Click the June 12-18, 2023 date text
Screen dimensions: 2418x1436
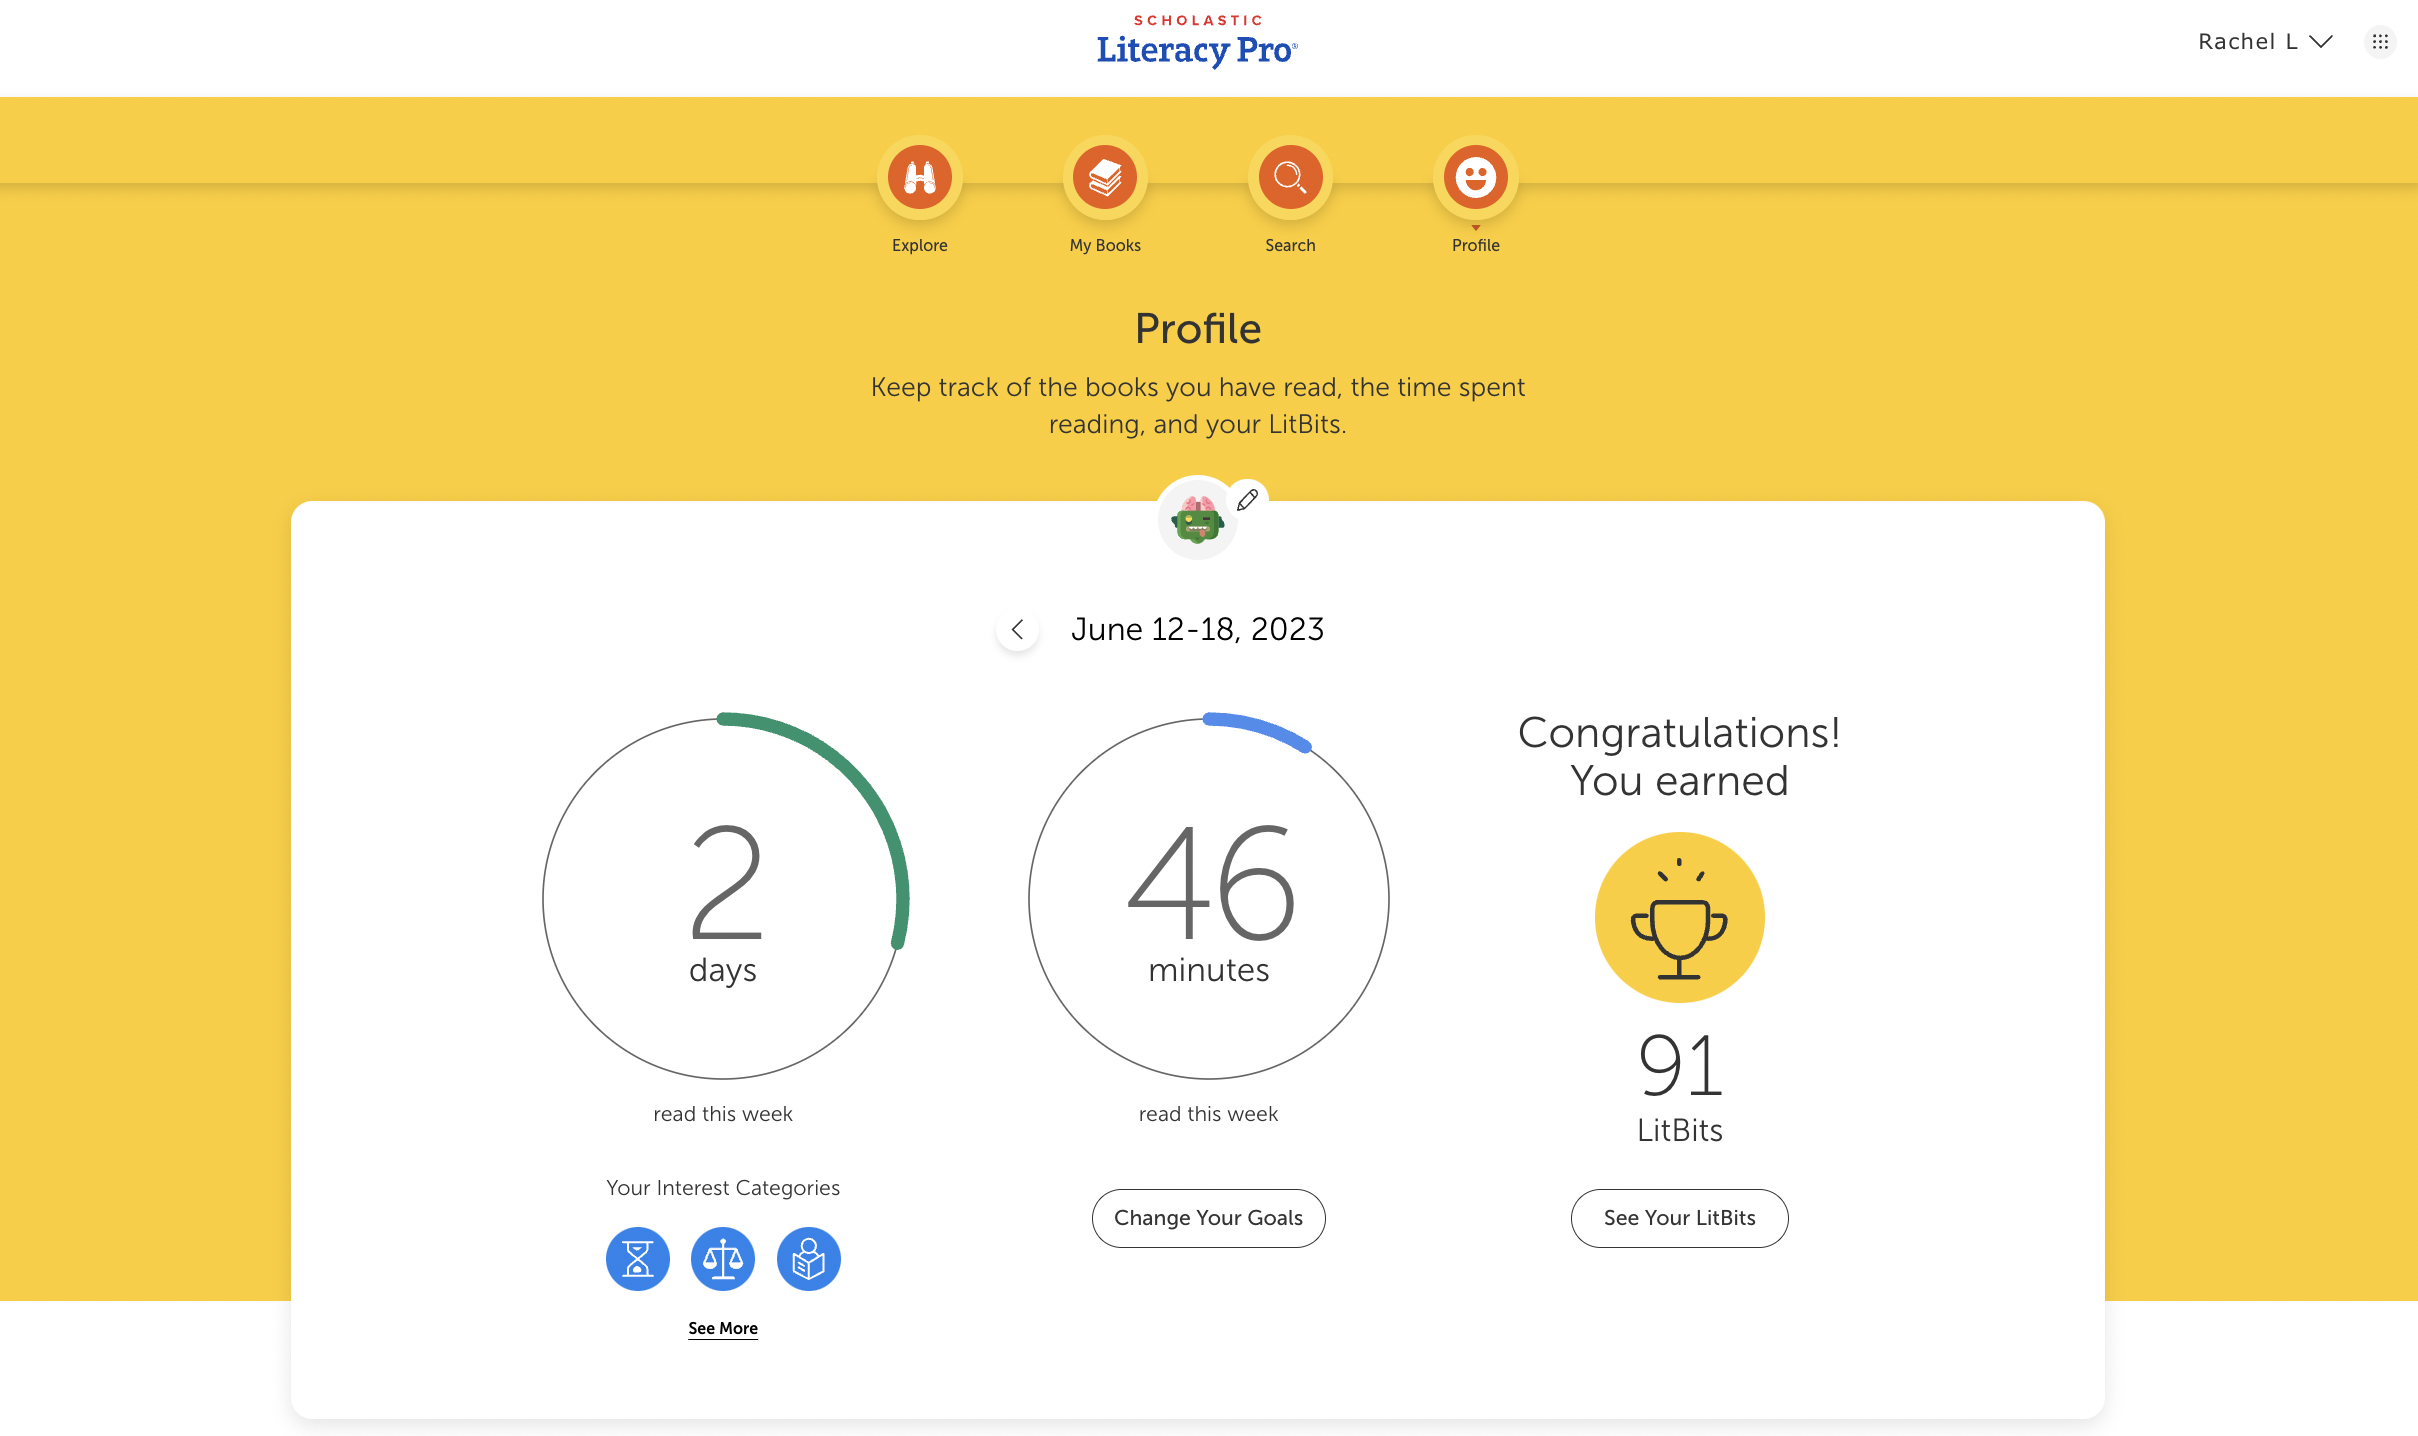pos(1197,629)
